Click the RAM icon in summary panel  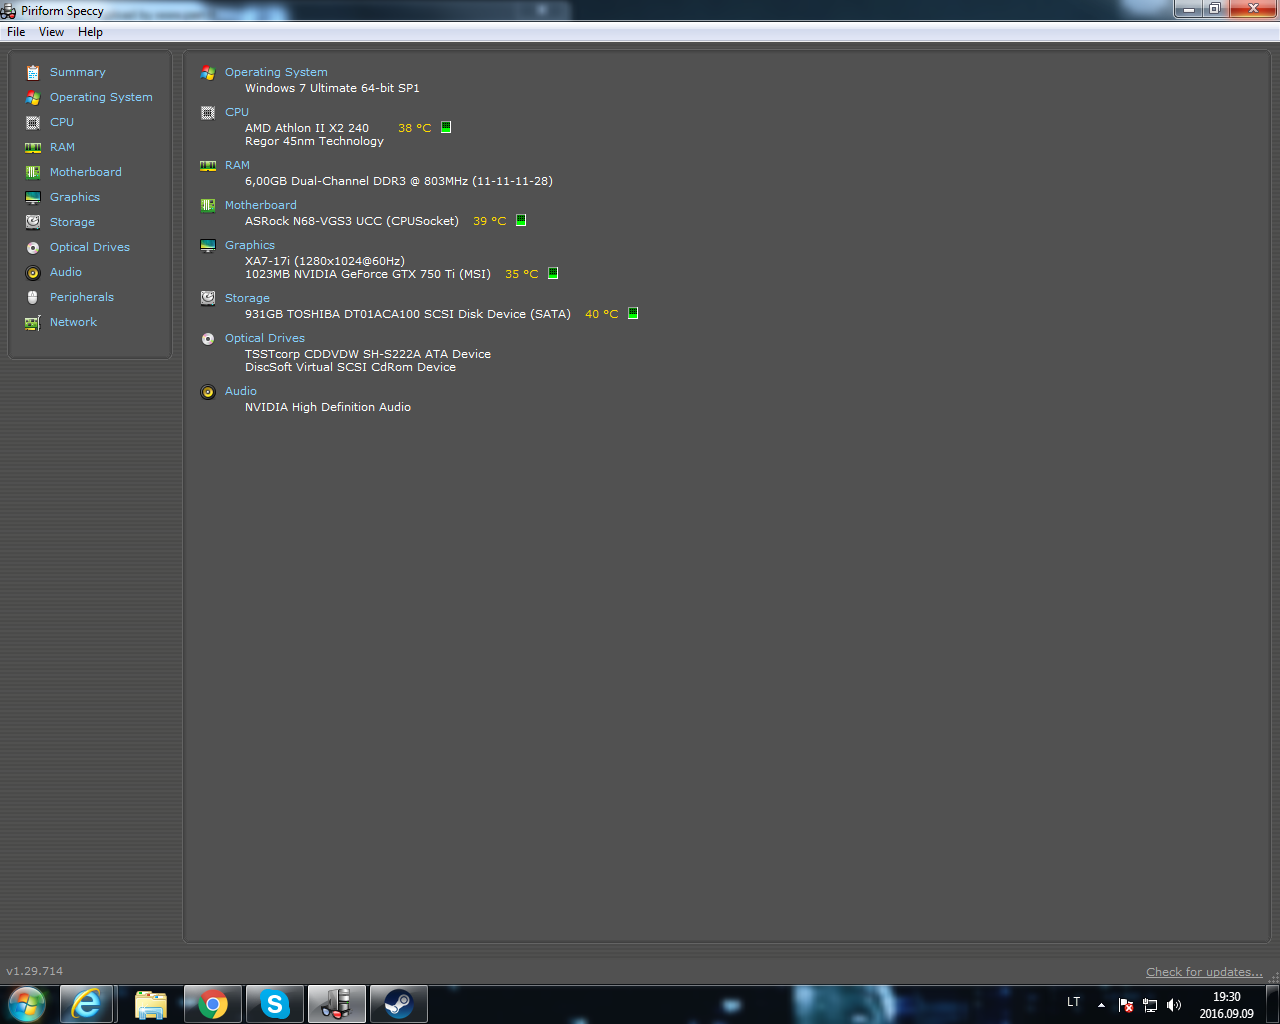point(208,166)
